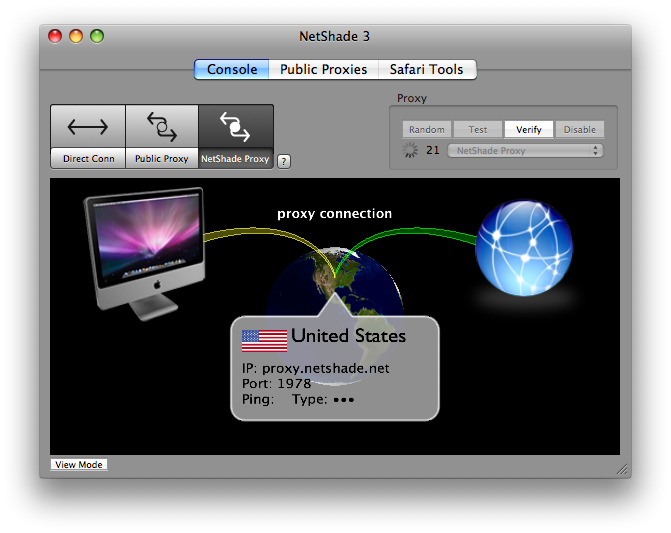Click the Disable proxy button
This screenshot has width=671, height=533.
pyautogui.click(x=579, y=129)
